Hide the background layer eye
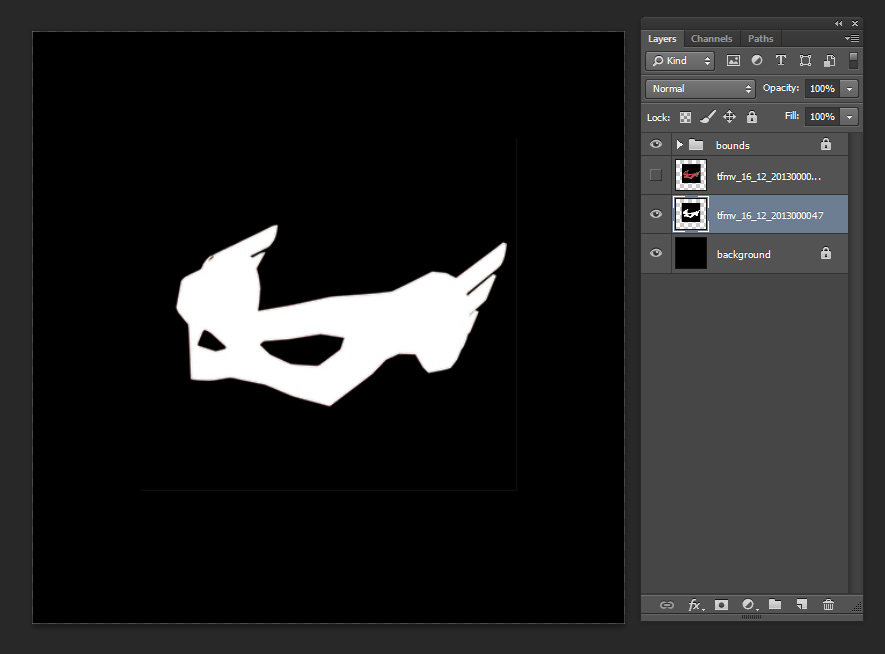Screen dimensions: 885x654 click(655, 253)
